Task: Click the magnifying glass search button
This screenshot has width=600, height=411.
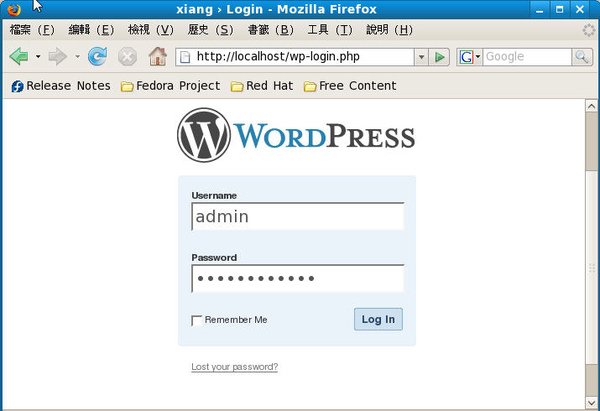Action: point(582,57)
